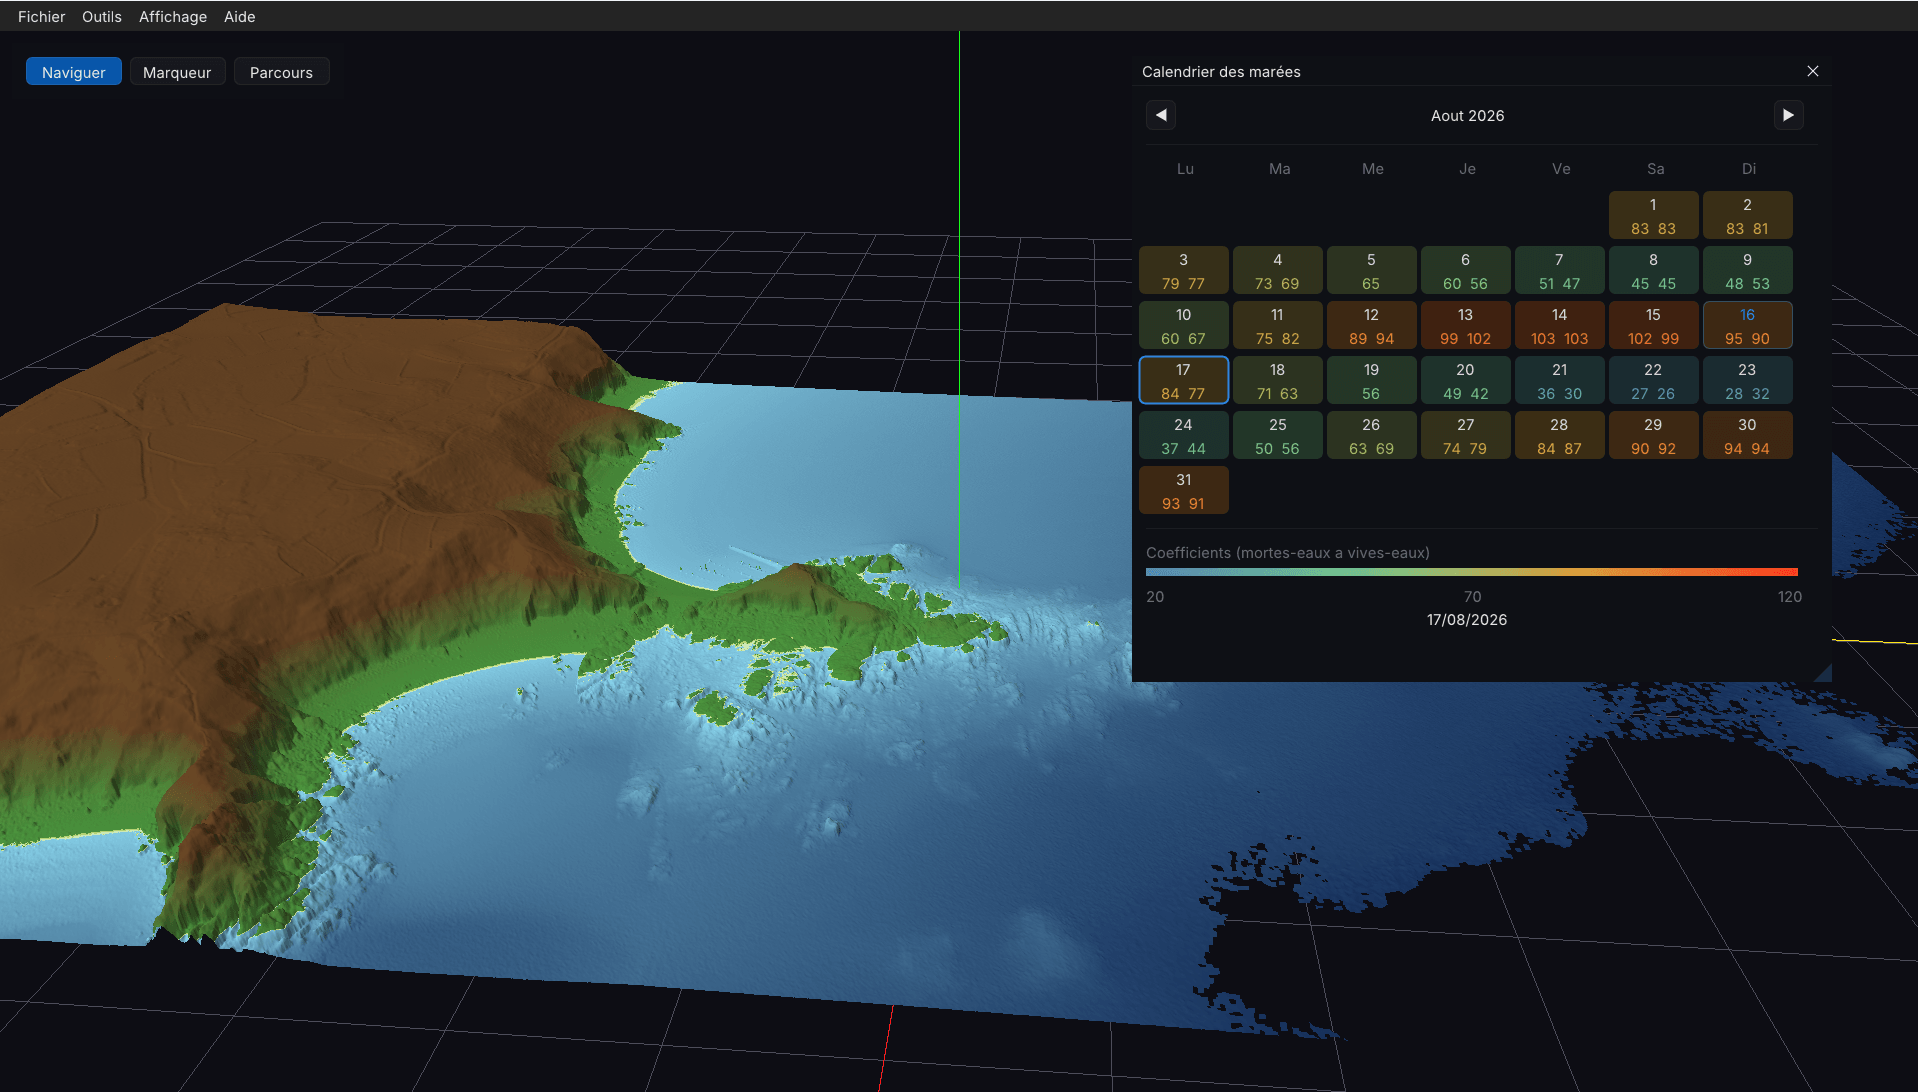Screen dimensions: 1918x1092
Task: Select day 5 with coefficient 65
Action: pos(1371,271)
